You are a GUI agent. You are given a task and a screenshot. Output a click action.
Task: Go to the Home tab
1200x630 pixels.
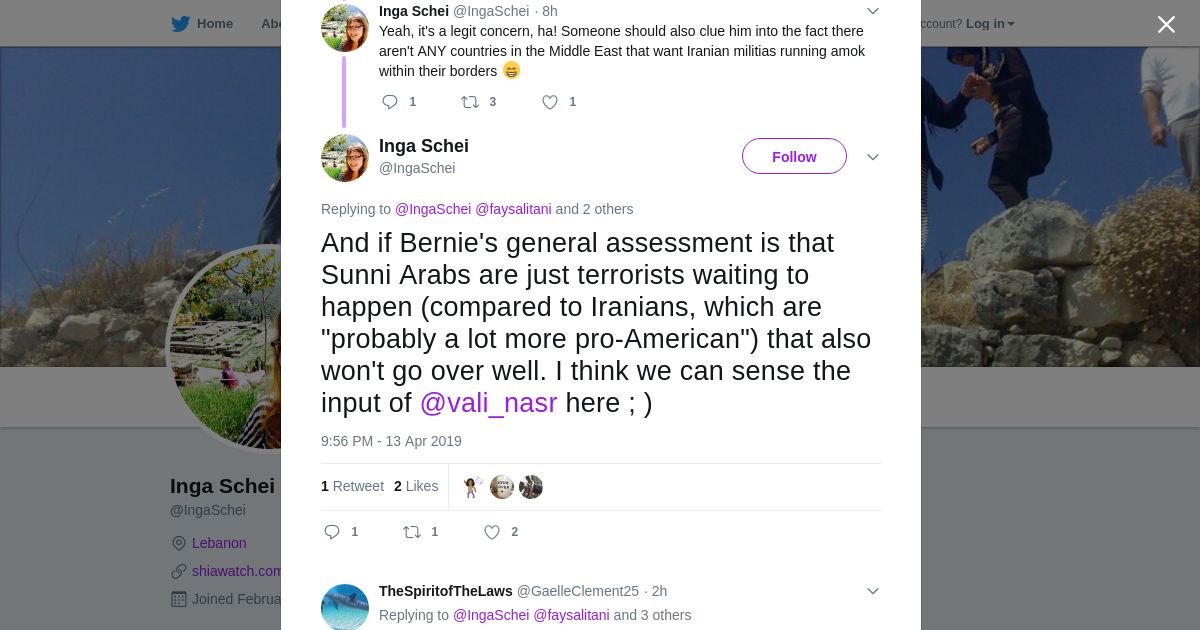[x=214, y=24]
